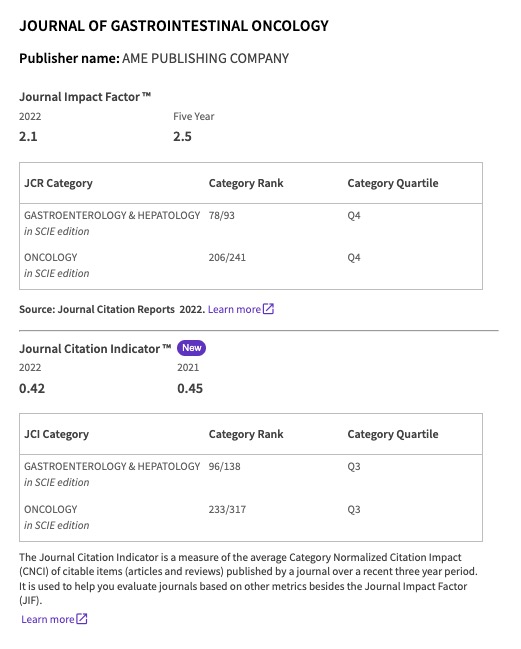Select the 2021 citation indicator value 0.45
The image size is (521, 649).
click(x=190, y=388)
